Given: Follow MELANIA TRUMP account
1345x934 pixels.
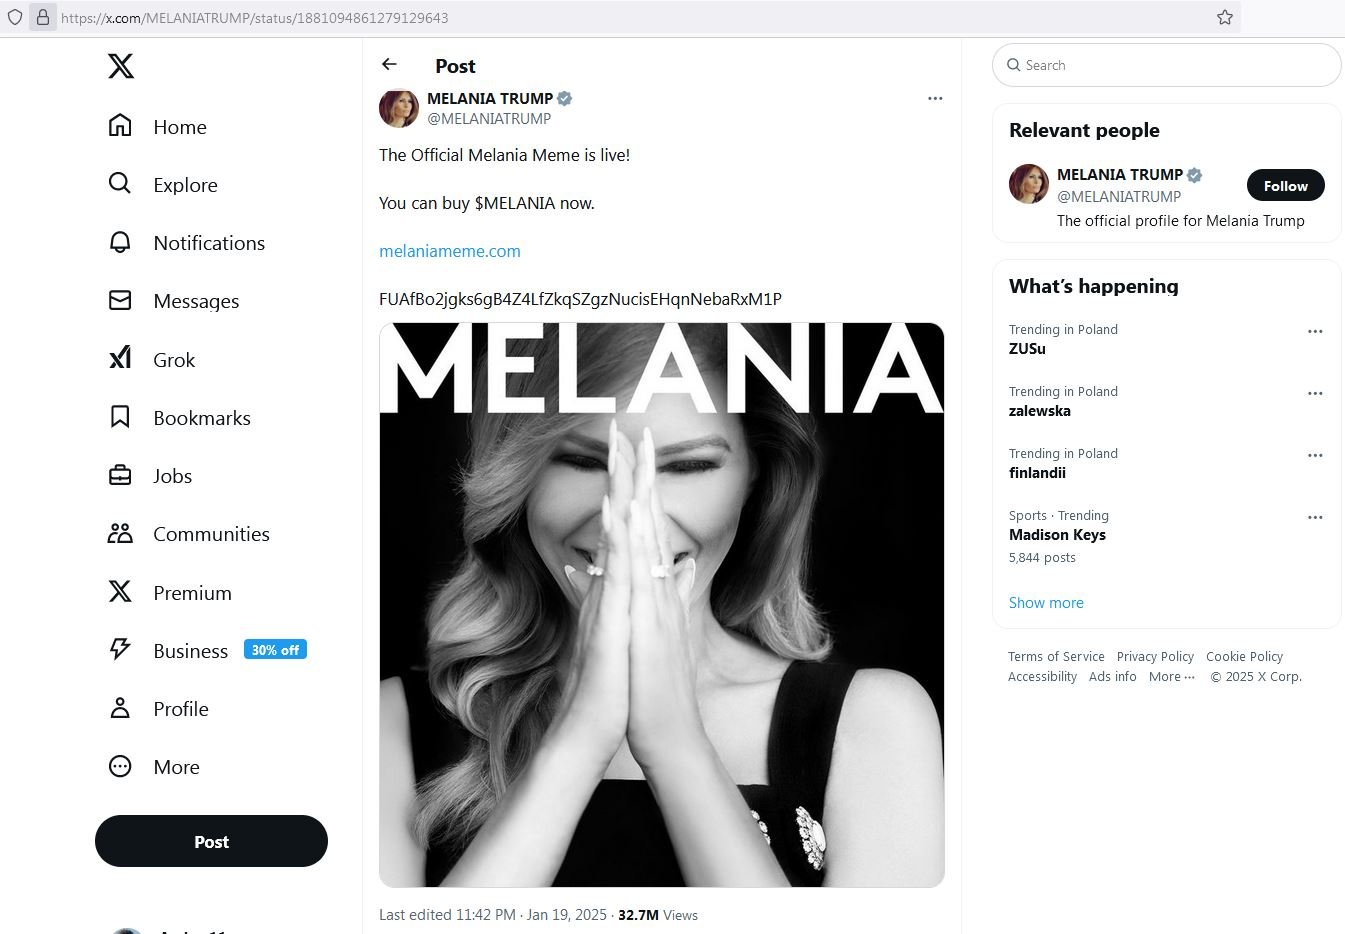Looking at the screenshot, I should pos(1285,186).
